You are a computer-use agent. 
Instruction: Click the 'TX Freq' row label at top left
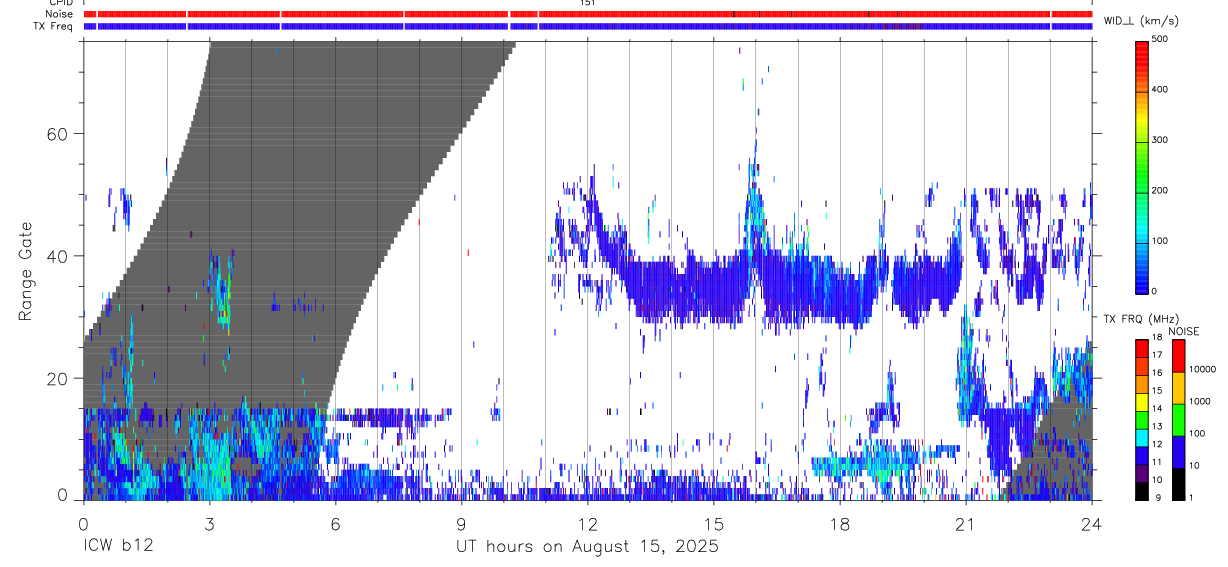coord(54,26)
